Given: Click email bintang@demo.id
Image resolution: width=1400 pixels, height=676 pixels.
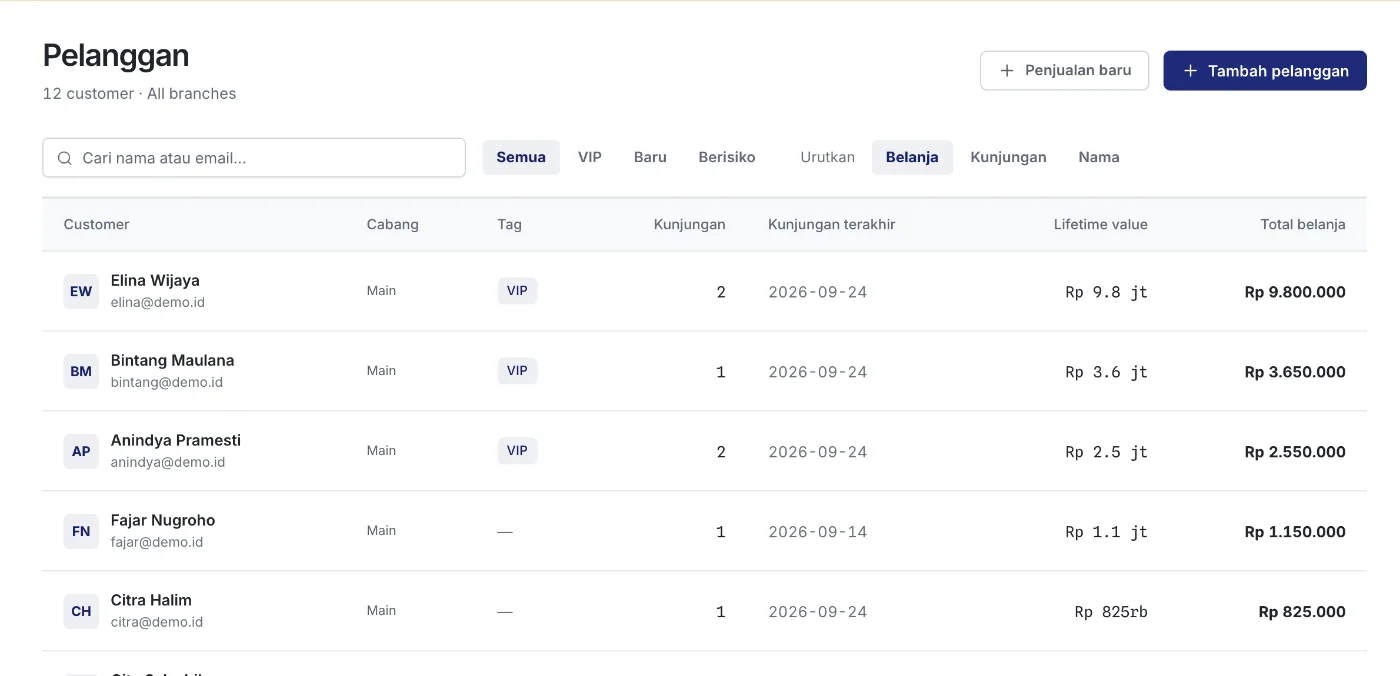Looking at the screenshot, I should coord(167,382).
